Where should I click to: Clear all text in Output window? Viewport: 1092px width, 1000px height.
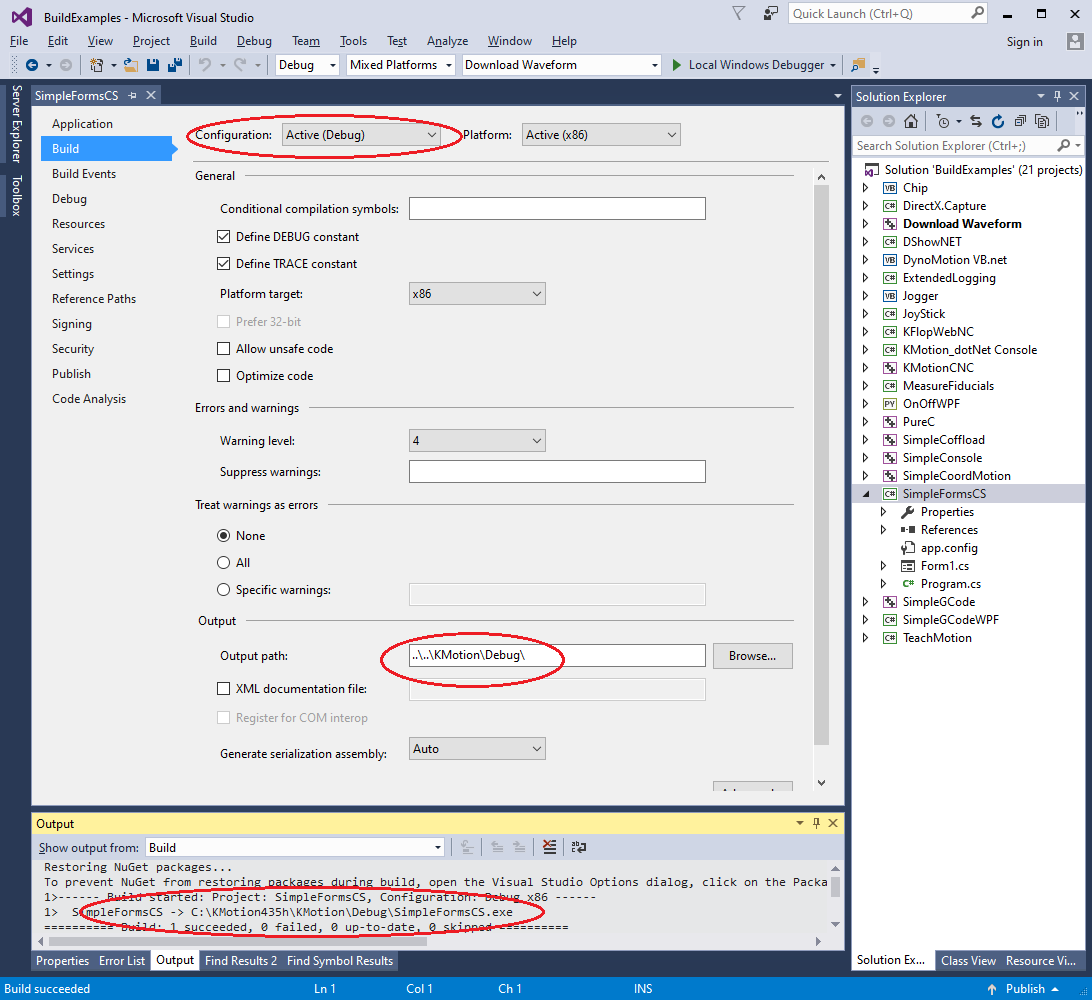549,847
